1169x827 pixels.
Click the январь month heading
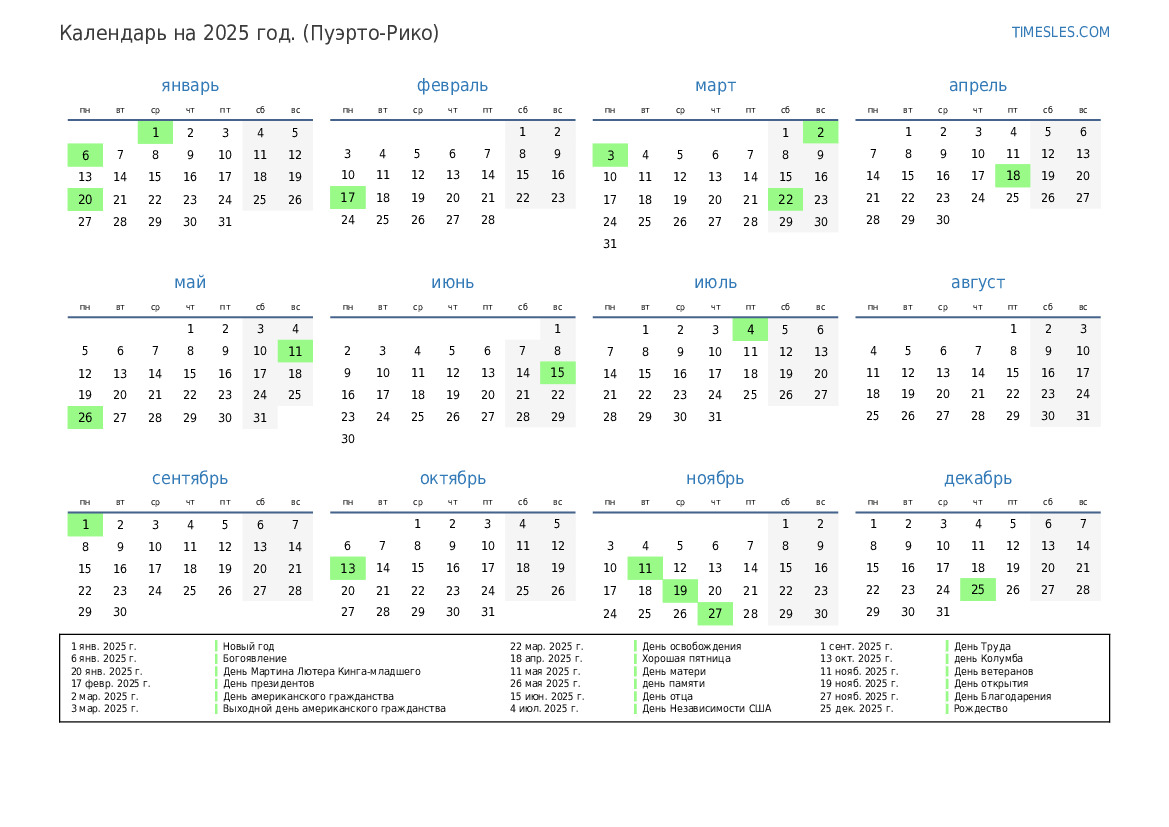[x=190, y=86]
